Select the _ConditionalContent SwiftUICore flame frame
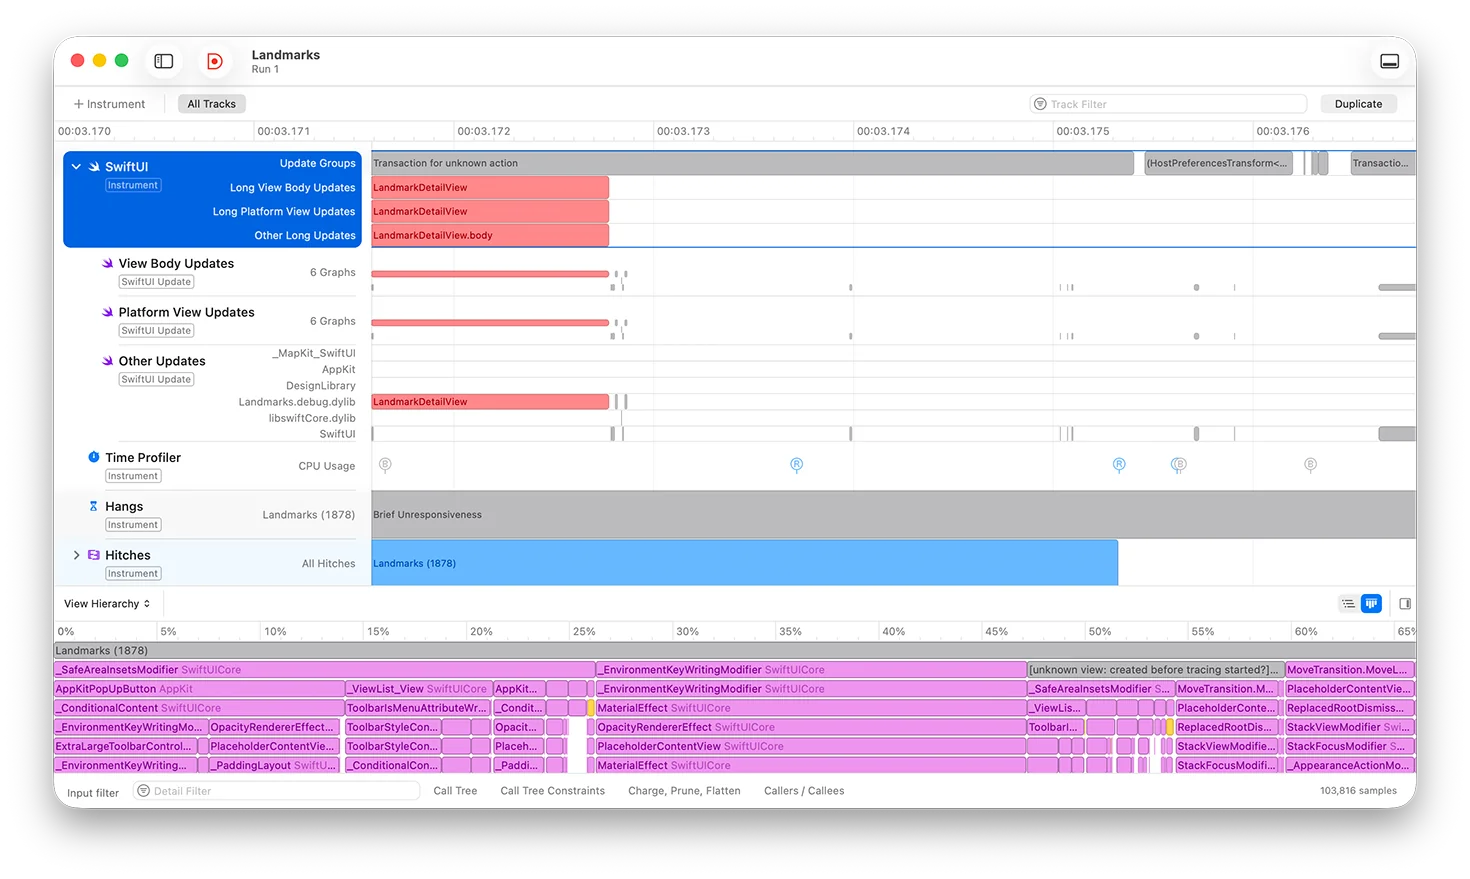The image size is (1470, 879). tap(199, 708)
